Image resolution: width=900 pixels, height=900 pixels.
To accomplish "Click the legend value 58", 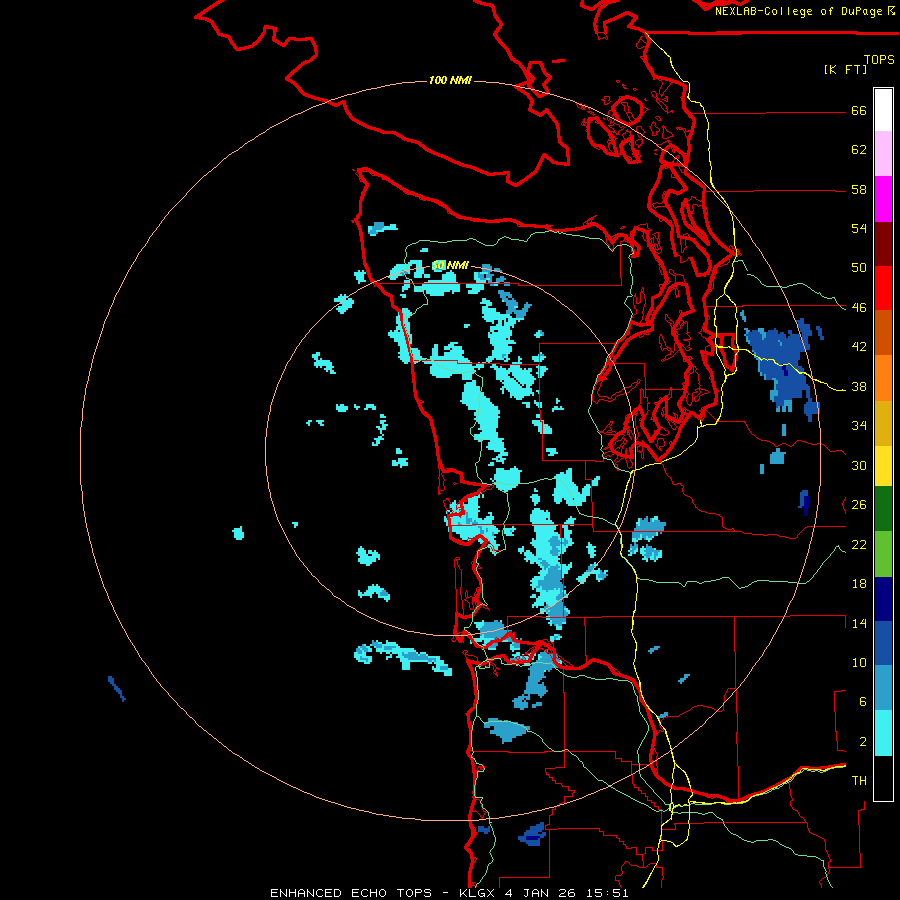I will coord(859,189).
